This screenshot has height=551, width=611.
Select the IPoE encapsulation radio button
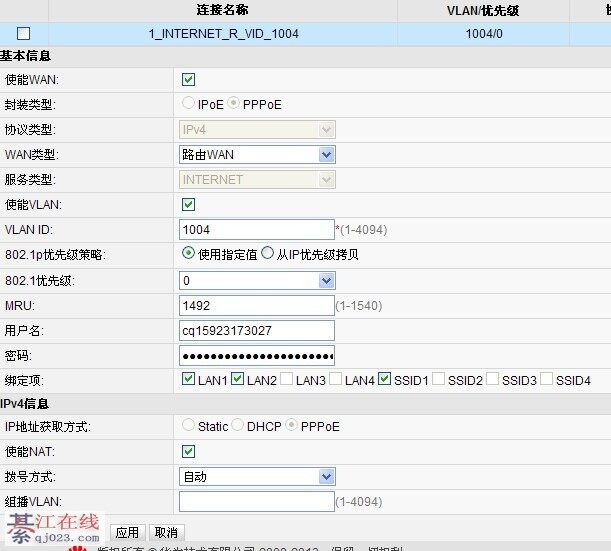[188, 104]
